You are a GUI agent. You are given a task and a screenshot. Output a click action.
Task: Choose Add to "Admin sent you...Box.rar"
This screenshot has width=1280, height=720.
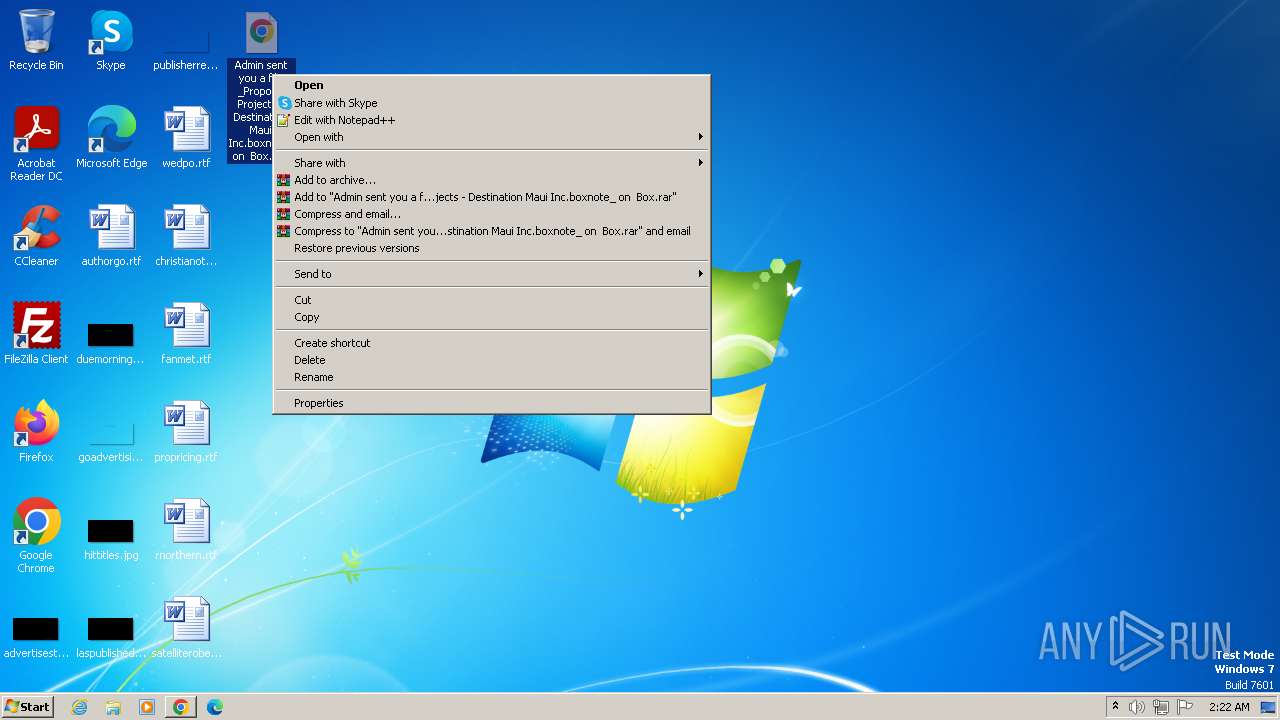492,197
